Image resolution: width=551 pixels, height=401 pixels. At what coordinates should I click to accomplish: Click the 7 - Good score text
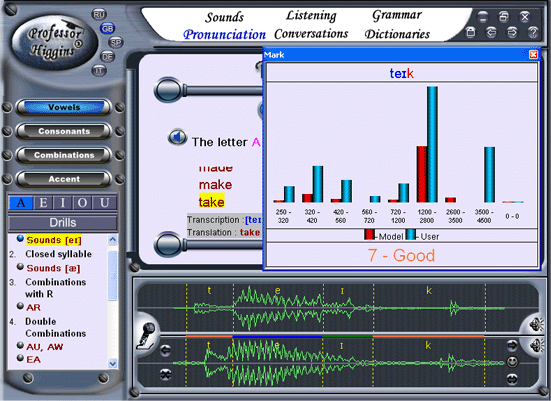pyautogui.click(x=401, y=256)
